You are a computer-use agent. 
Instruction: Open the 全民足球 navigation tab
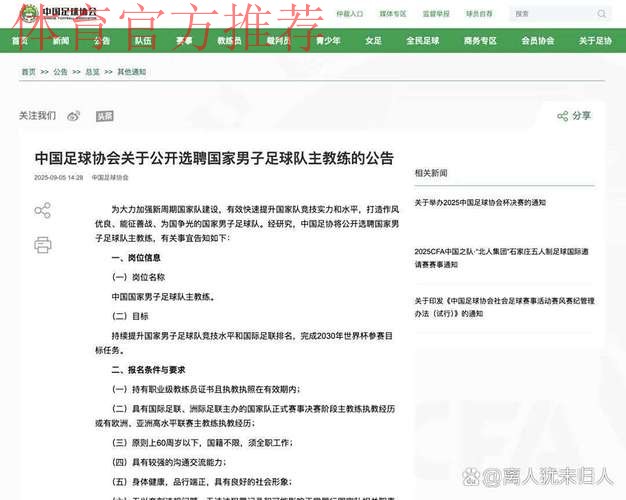click(x=423, y=41)
